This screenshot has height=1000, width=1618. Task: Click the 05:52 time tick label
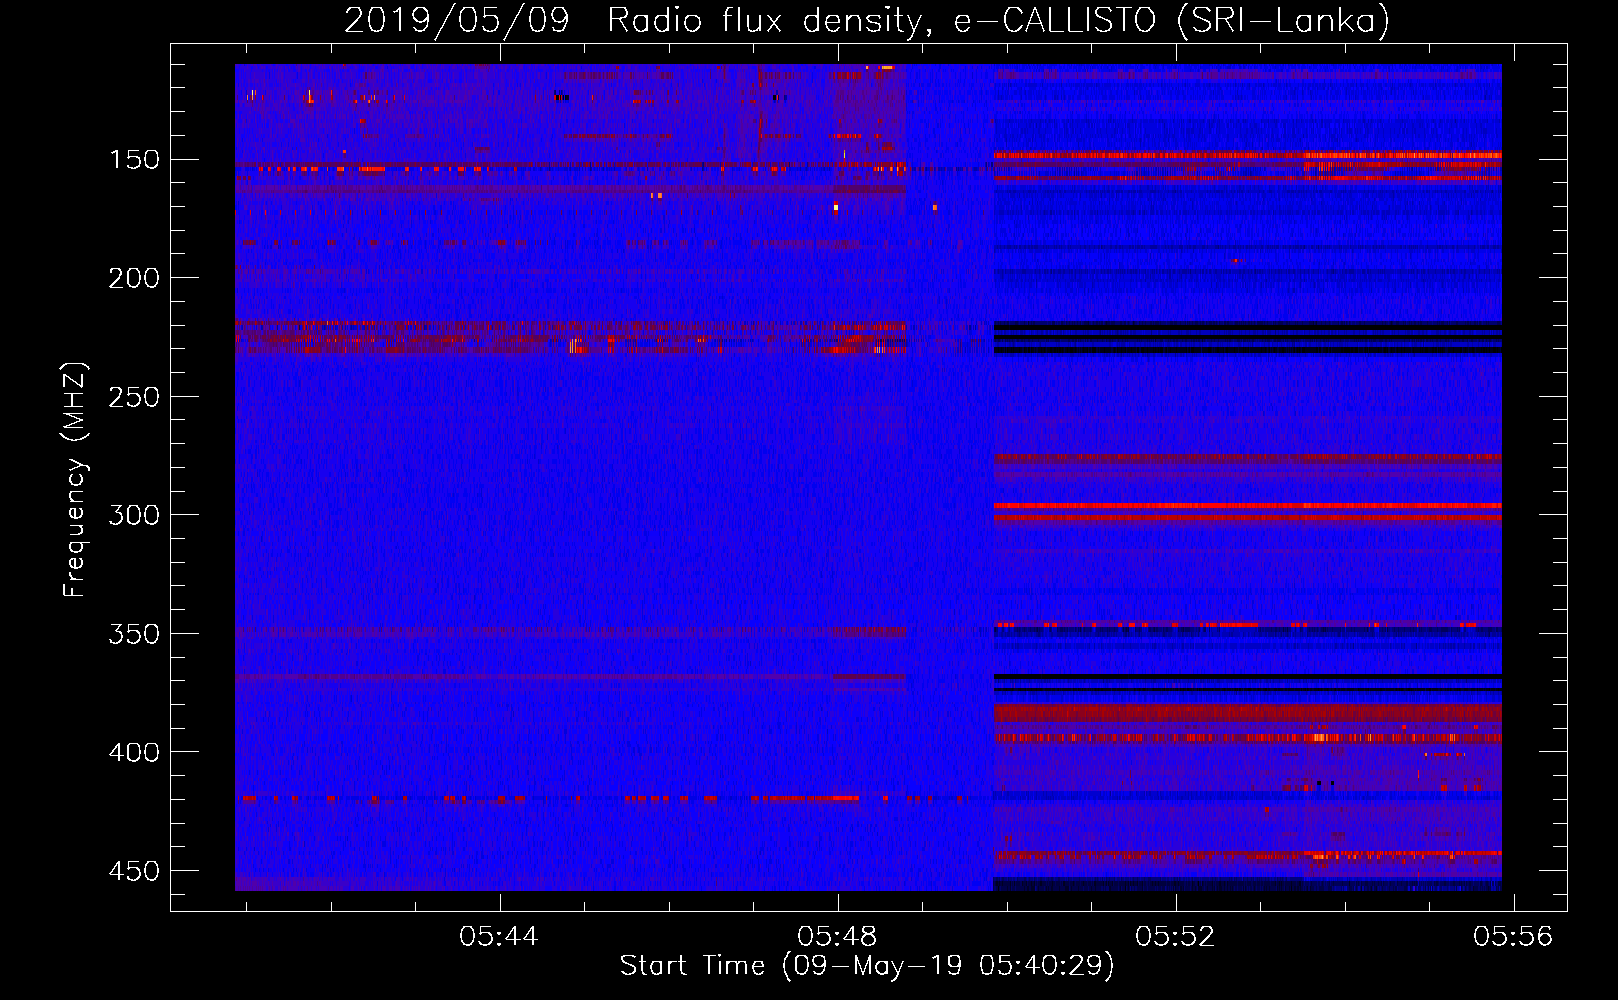tap(1175, 937)
